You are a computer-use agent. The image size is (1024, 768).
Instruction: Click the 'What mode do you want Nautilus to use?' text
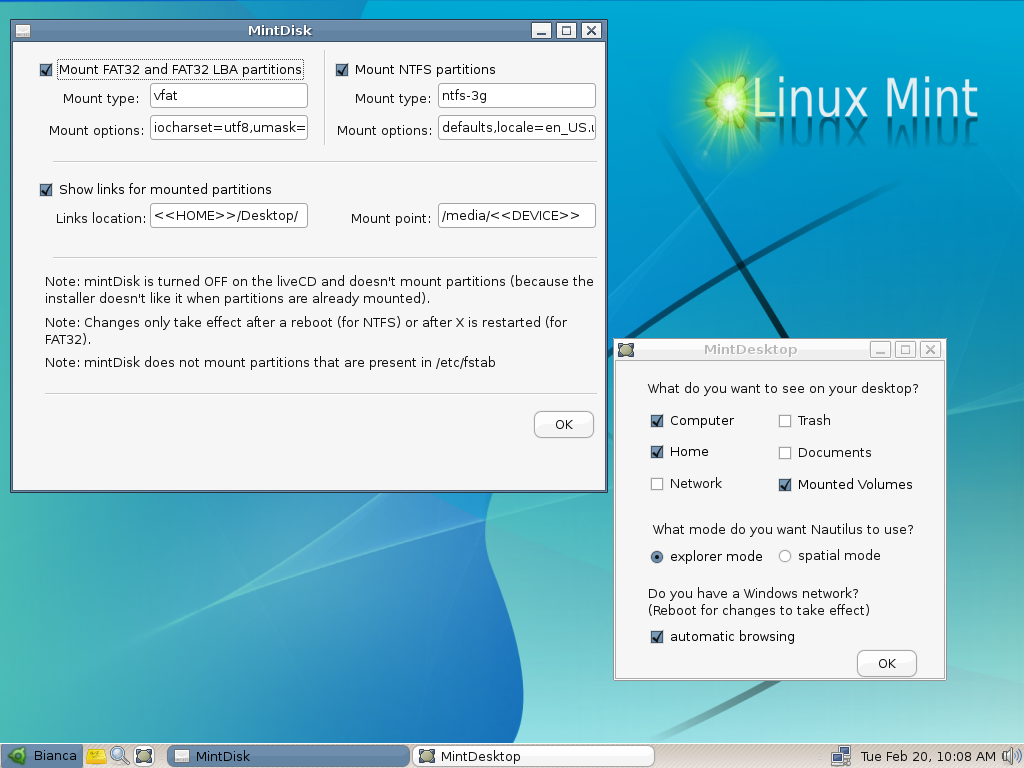click(x=783, y=529)
